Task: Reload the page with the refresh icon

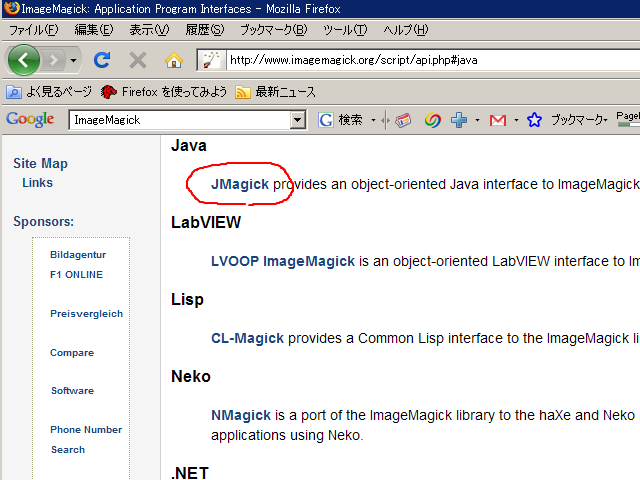Action: [x=102, y=60]
